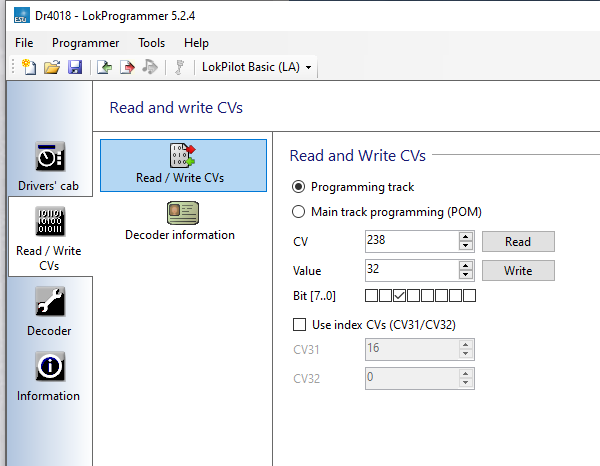Viewport: 600px width, 466px height.
Task: Click into the Value field showing 32
Action: coord(412,270)
